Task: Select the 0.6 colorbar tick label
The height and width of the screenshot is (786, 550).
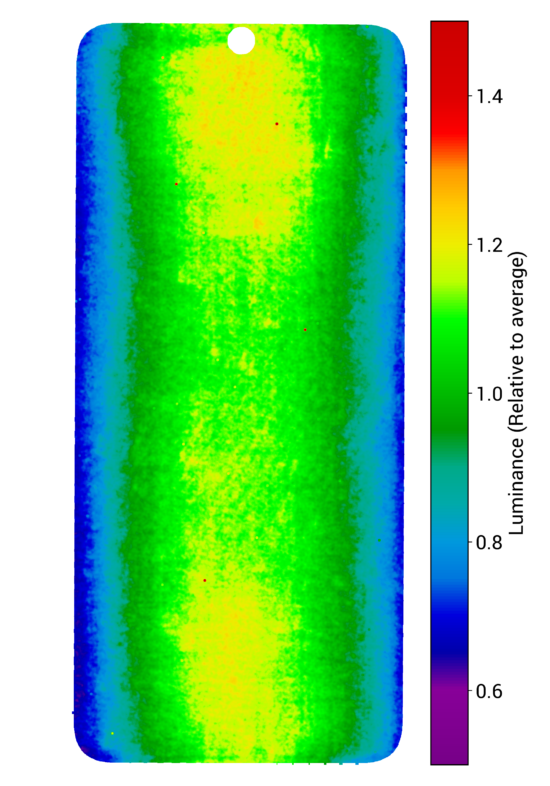Action: pyautogui.click(x=489, y=691)
